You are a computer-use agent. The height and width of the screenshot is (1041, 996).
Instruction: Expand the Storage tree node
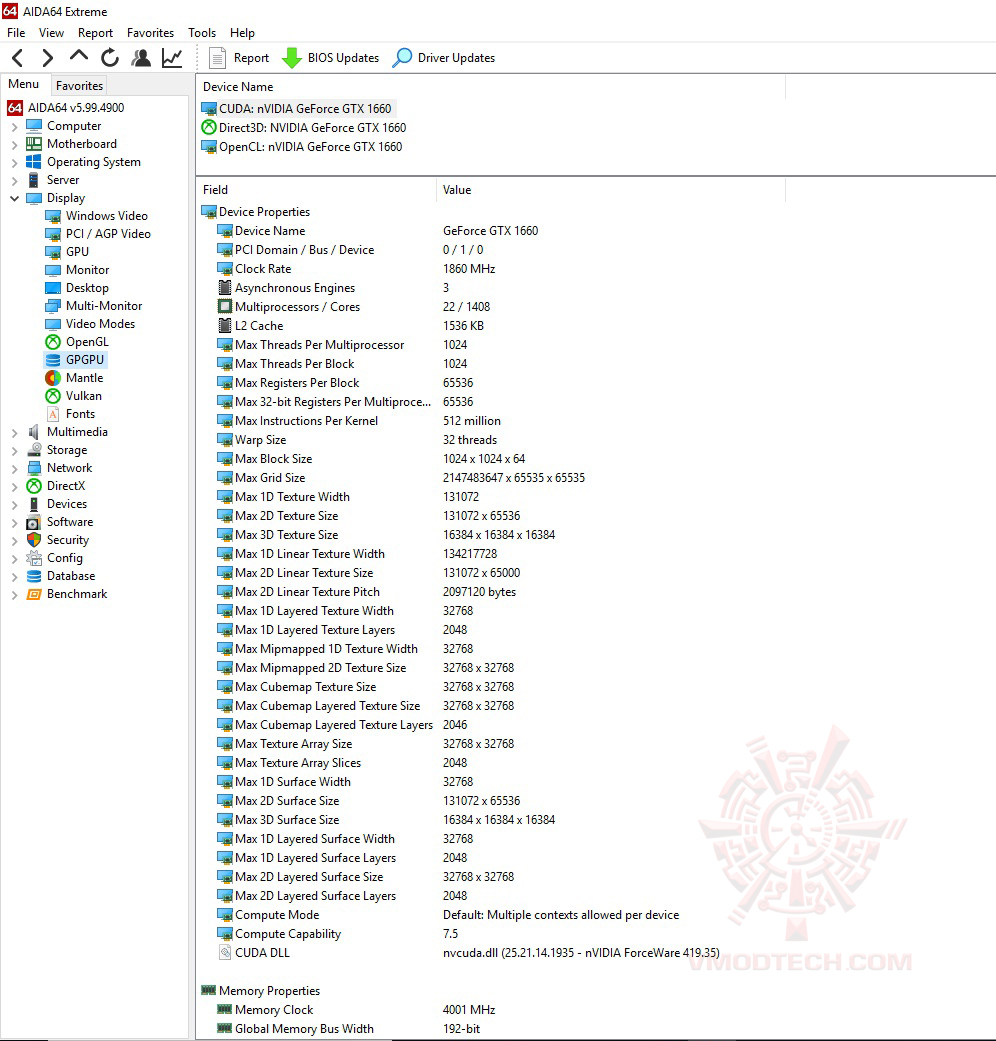click(15, 450)
